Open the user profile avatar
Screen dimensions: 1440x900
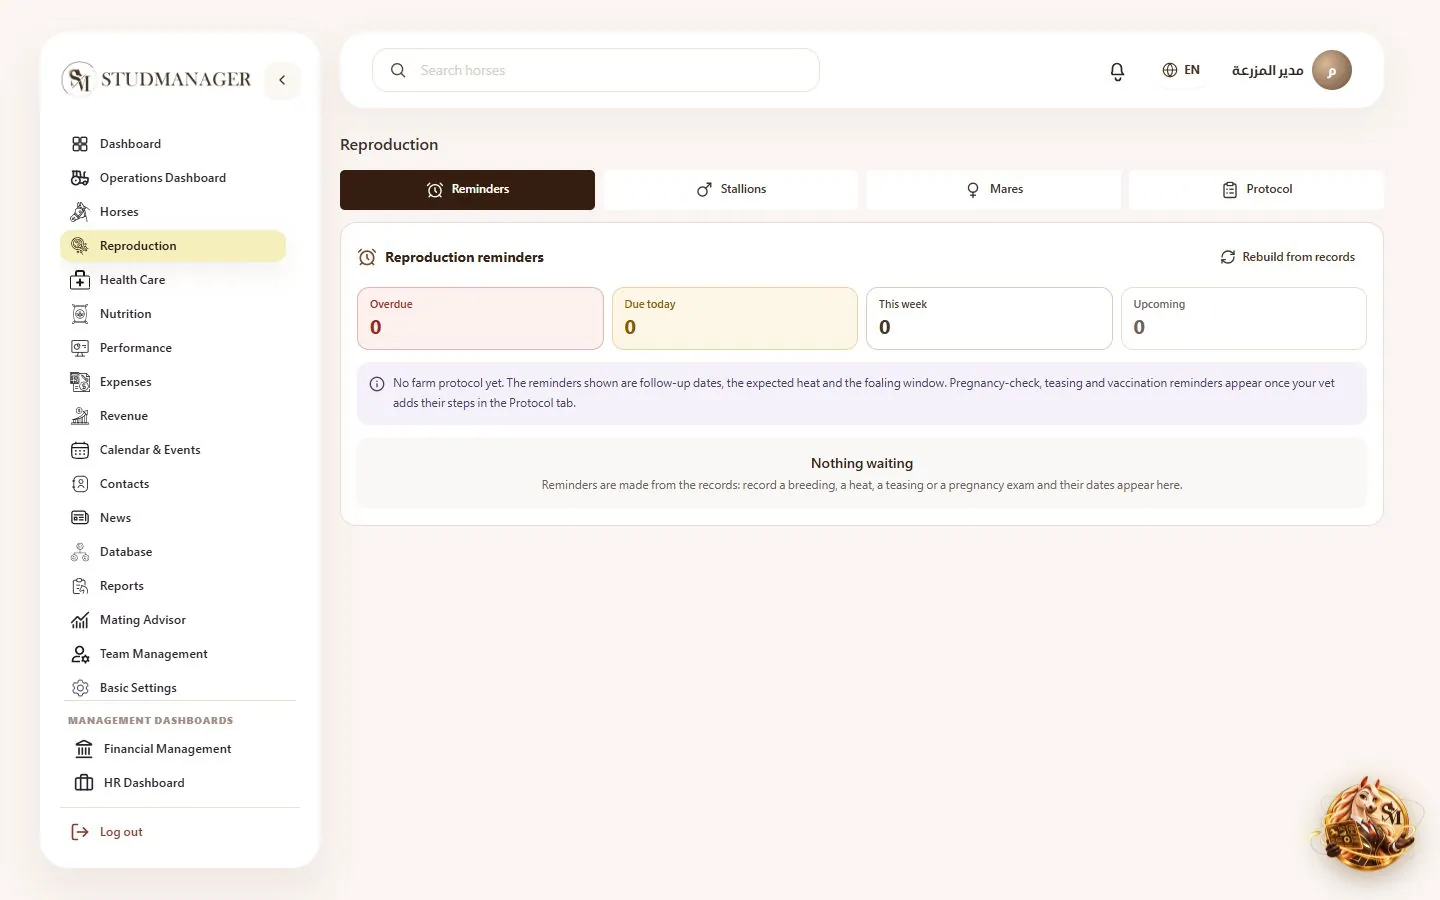pos(1331,70)
